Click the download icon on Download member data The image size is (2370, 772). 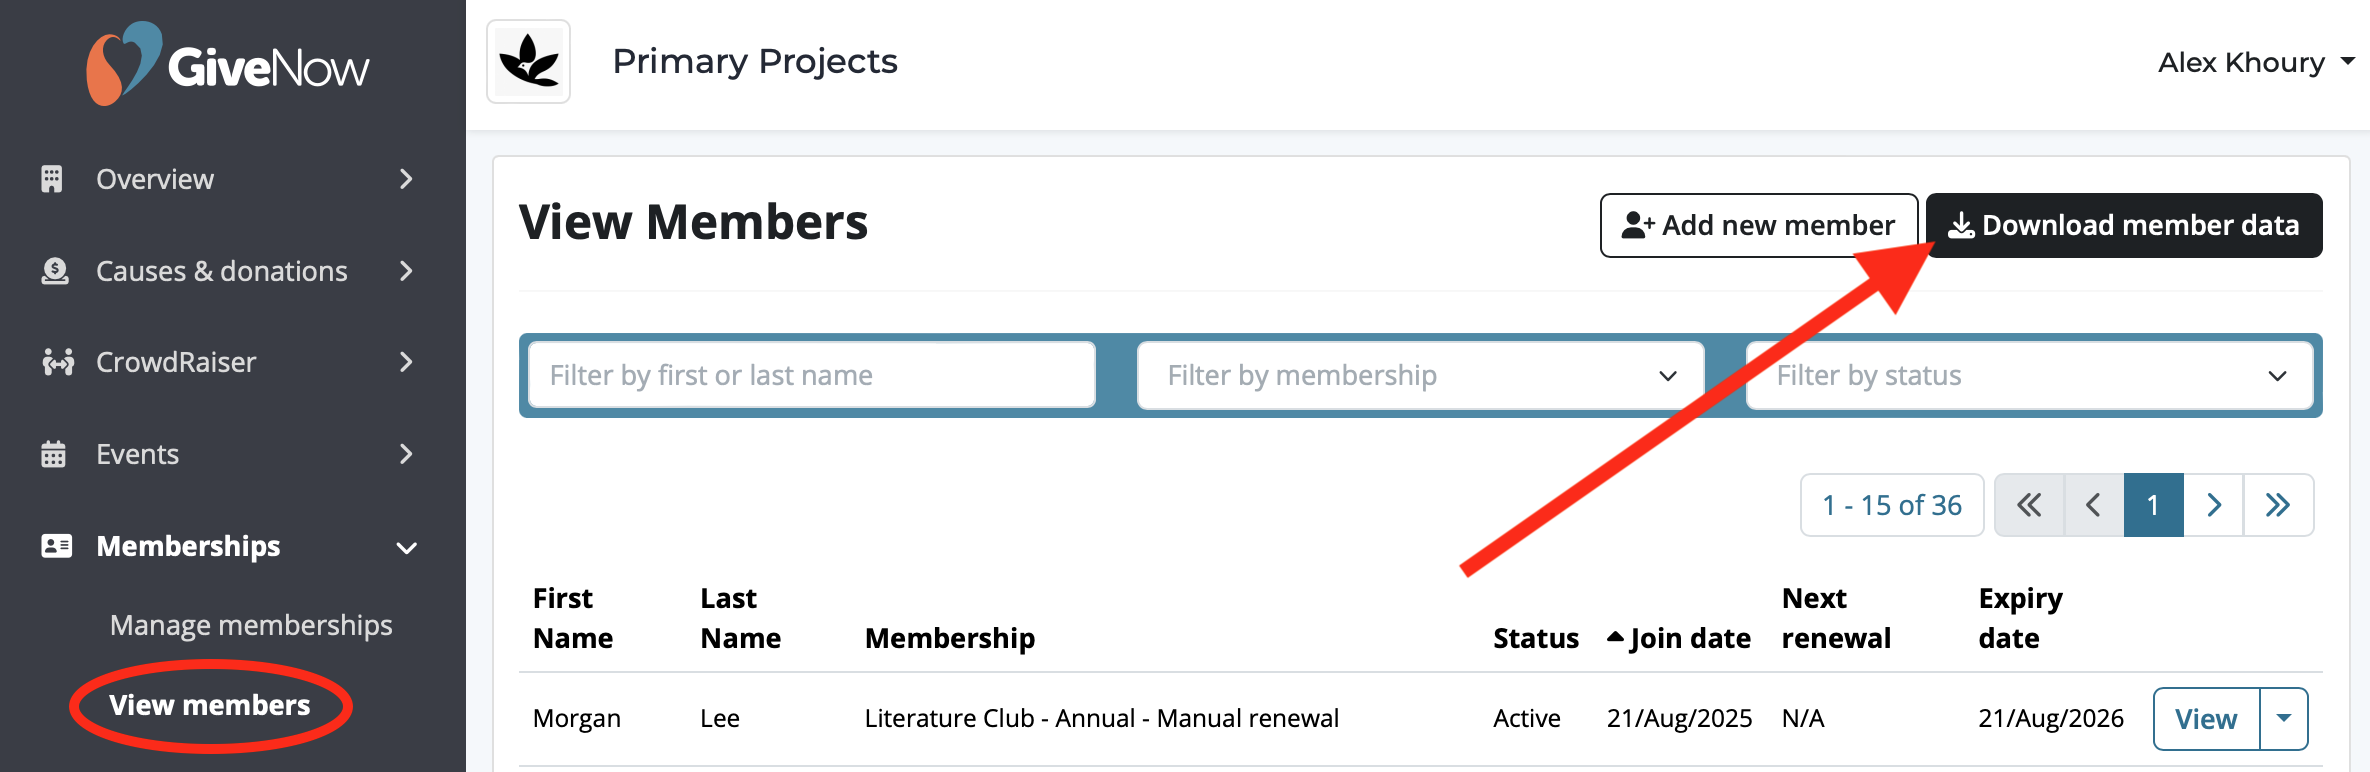coord(1963,225)
